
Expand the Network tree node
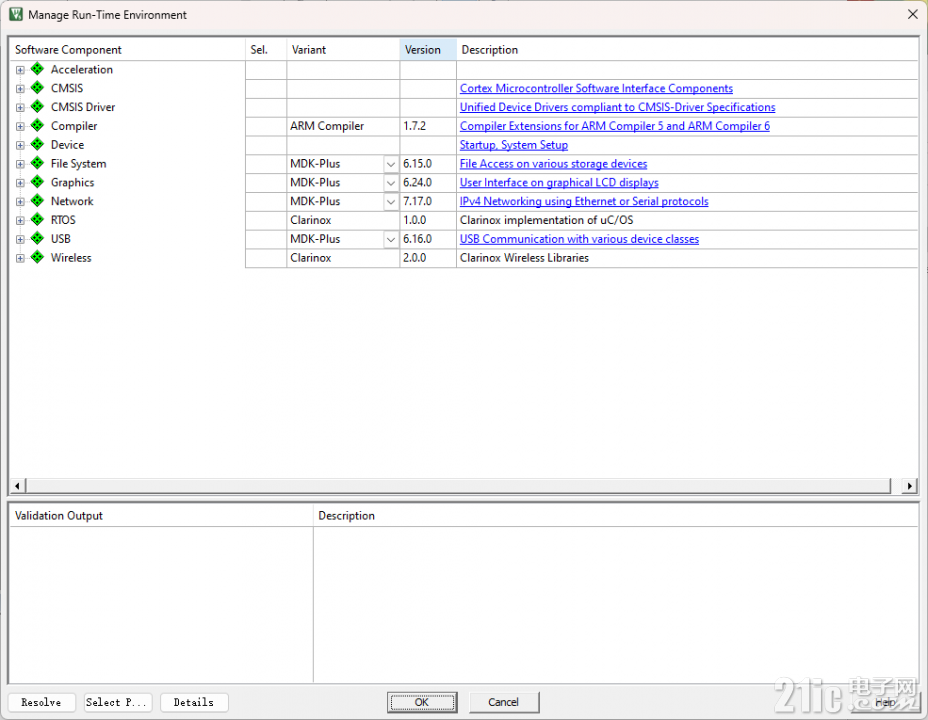point(20,202)
